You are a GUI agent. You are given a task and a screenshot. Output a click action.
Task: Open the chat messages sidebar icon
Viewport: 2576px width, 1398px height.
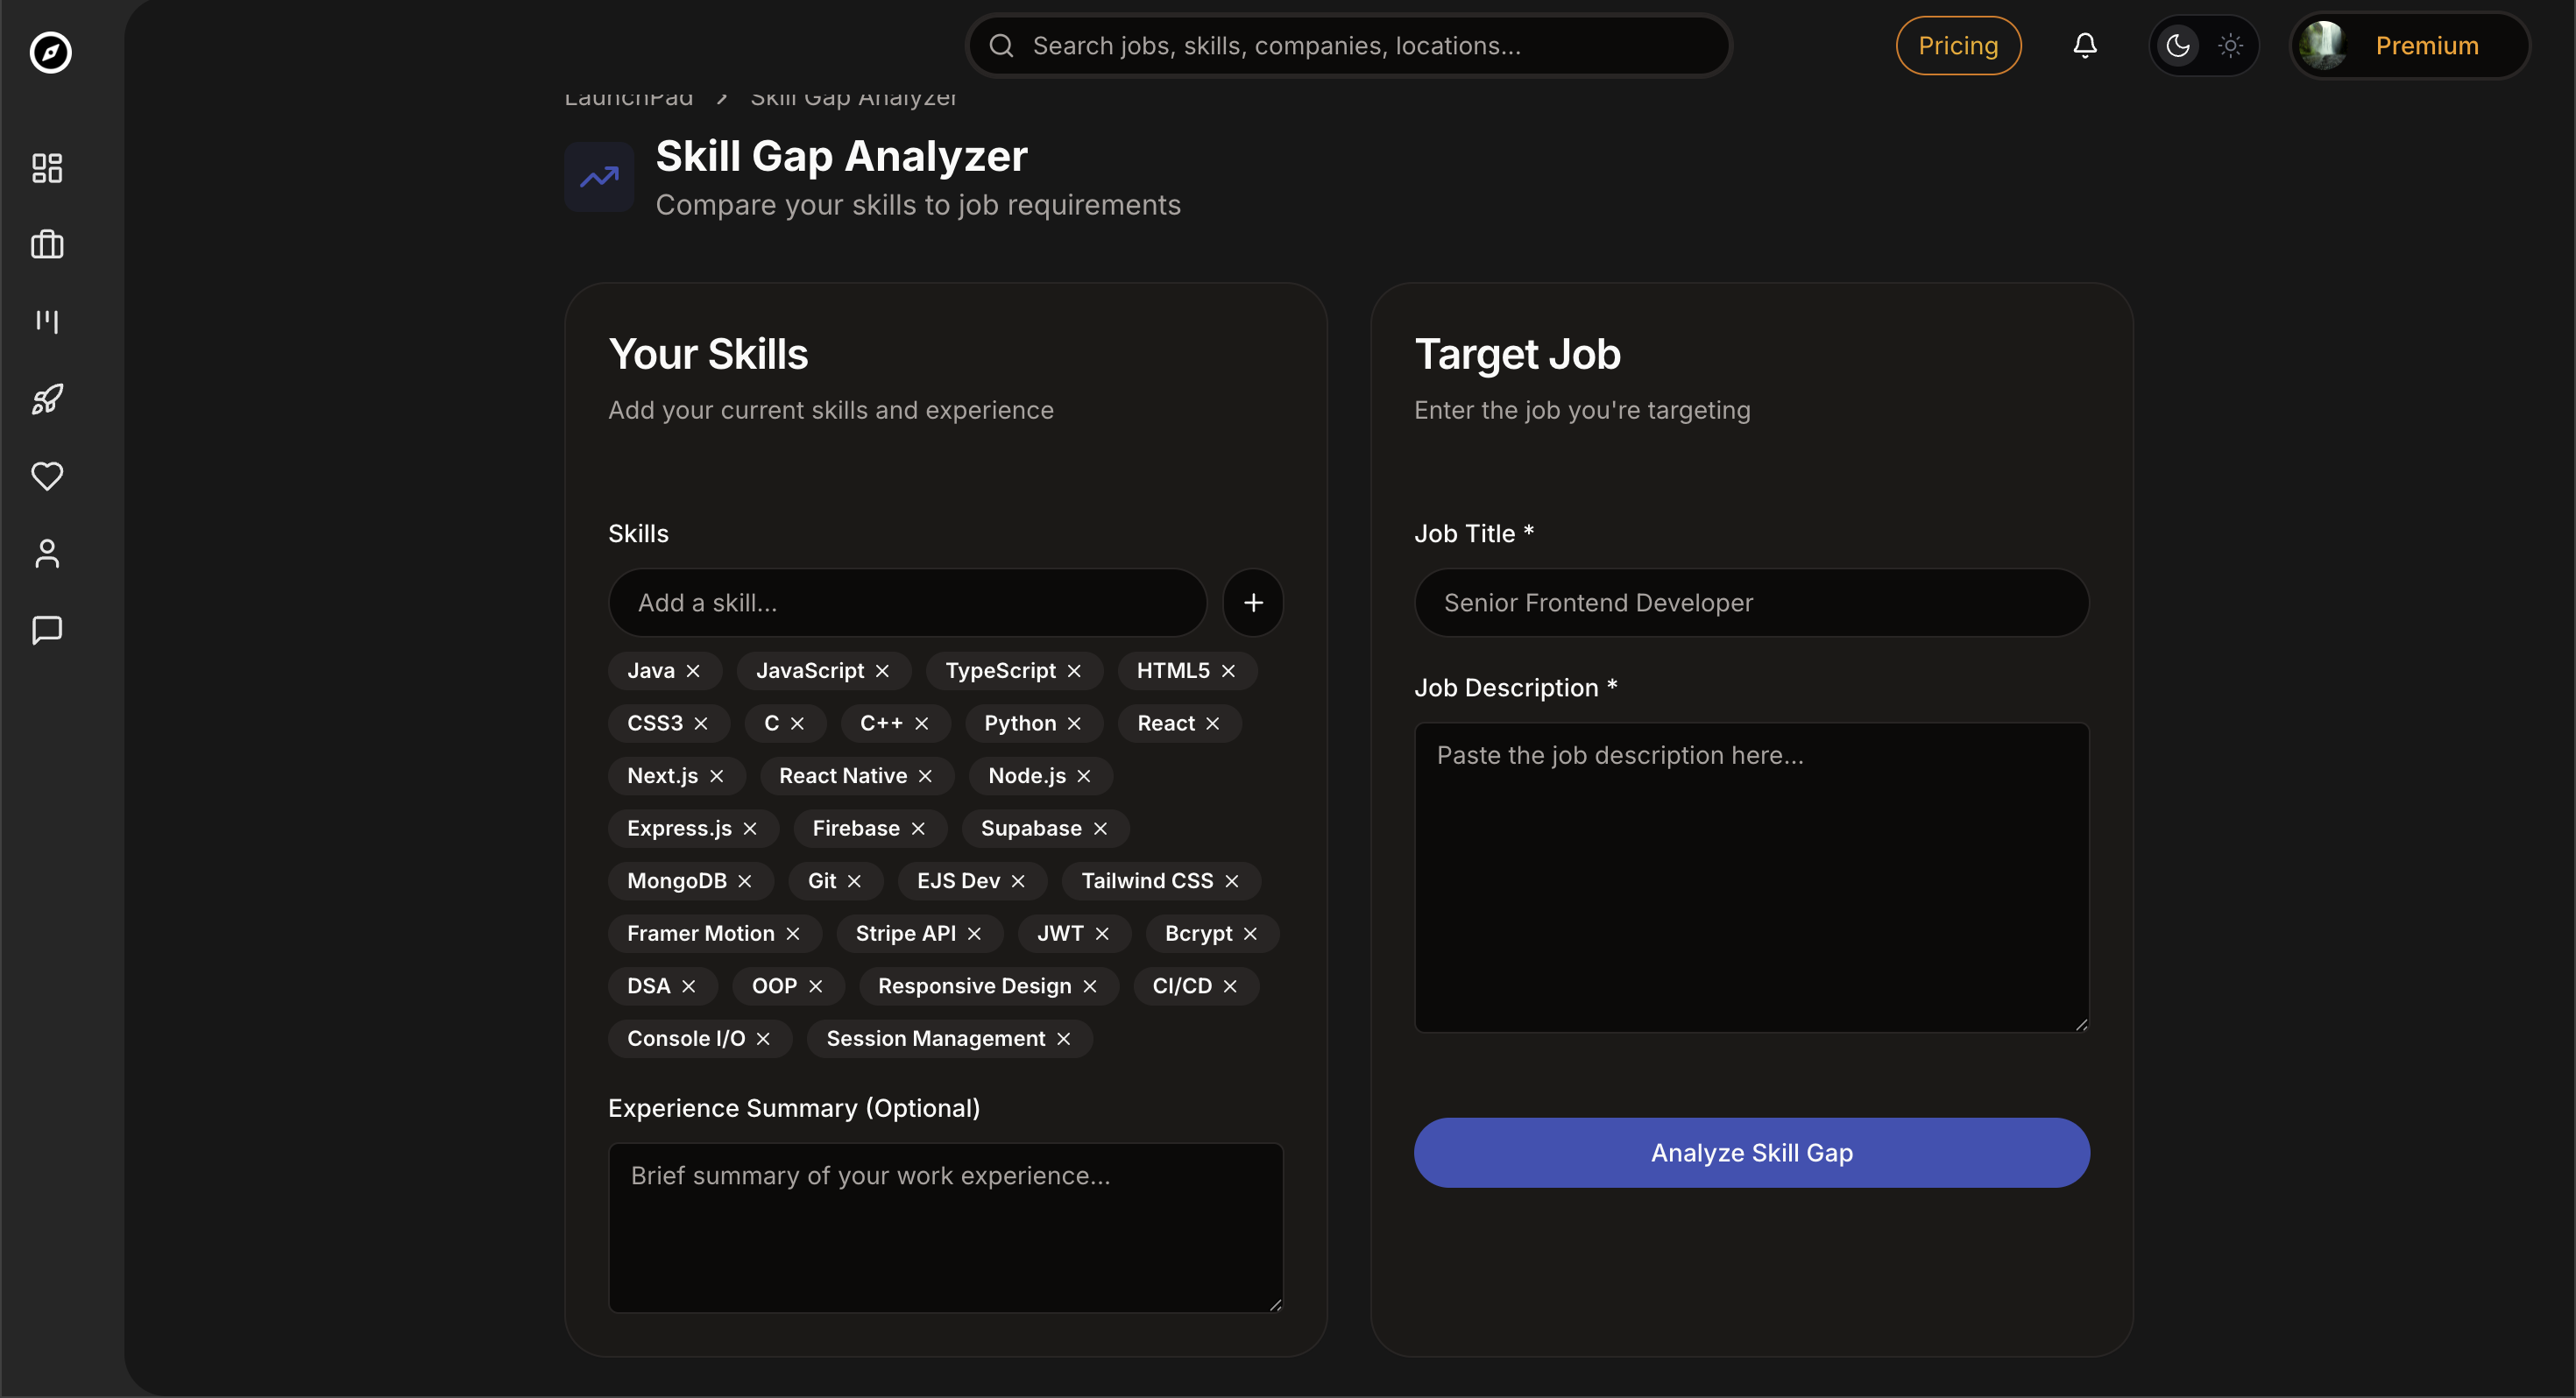pyautogui.click(x=47, y=630)
